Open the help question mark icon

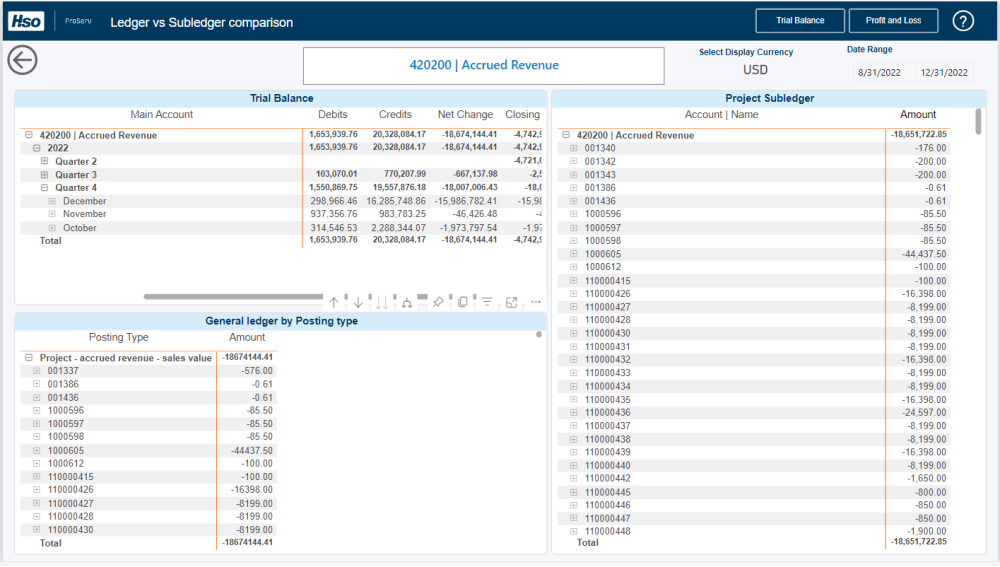[x=963, y=21]
